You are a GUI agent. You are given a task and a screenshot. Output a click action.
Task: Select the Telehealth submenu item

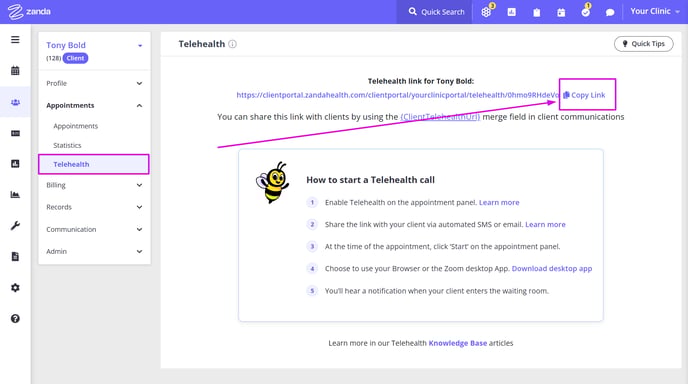click(x=94, y=164)
